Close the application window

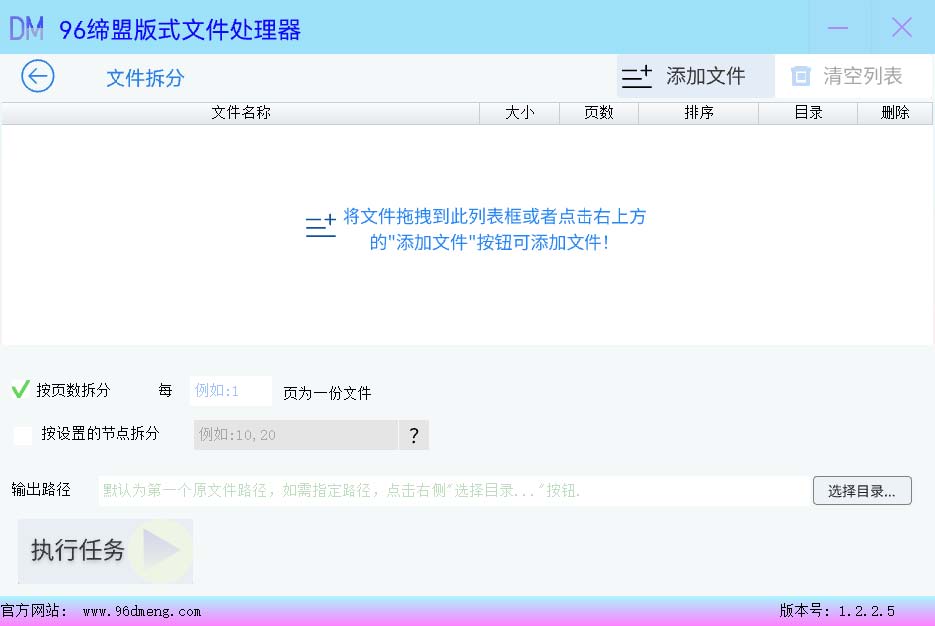pyautogui.click(x=902, y=27)
